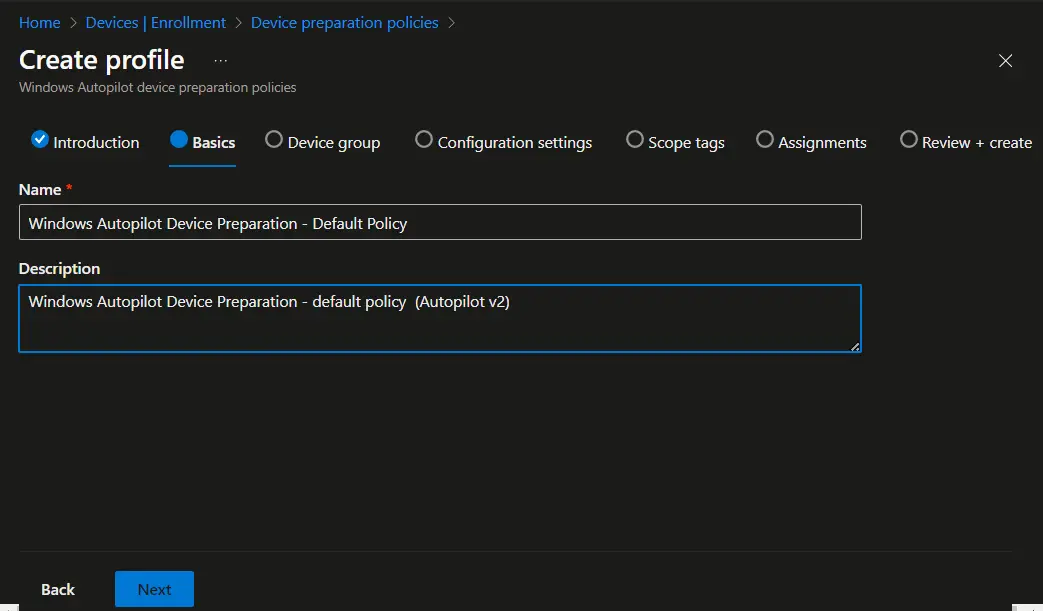
Task: Select the Review + create step radio button
Action: pos(908,140)
